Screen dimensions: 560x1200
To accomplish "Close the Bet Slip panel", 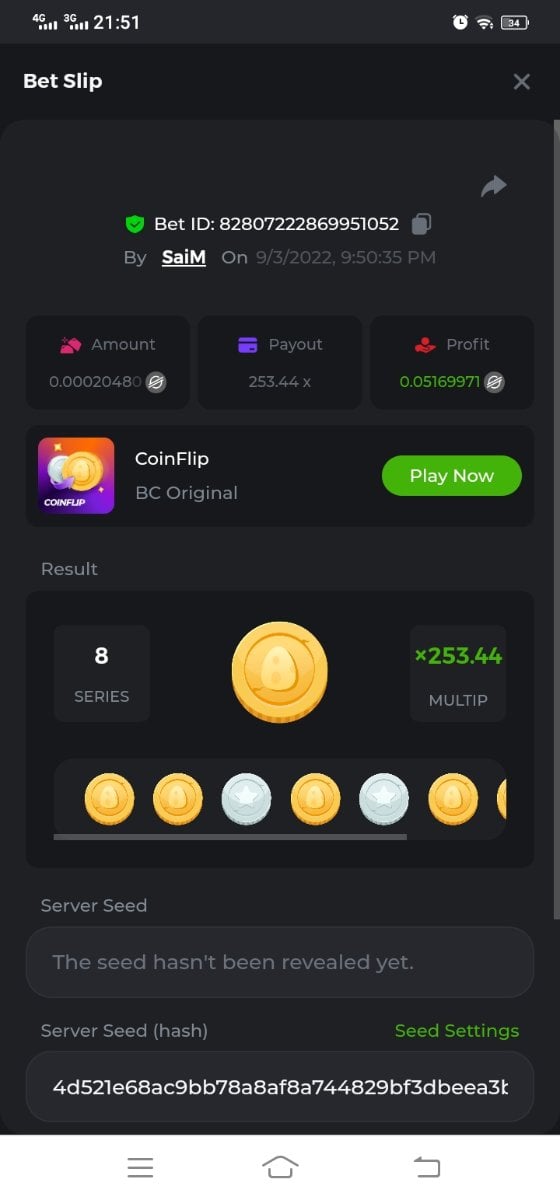I will (521, 82).
